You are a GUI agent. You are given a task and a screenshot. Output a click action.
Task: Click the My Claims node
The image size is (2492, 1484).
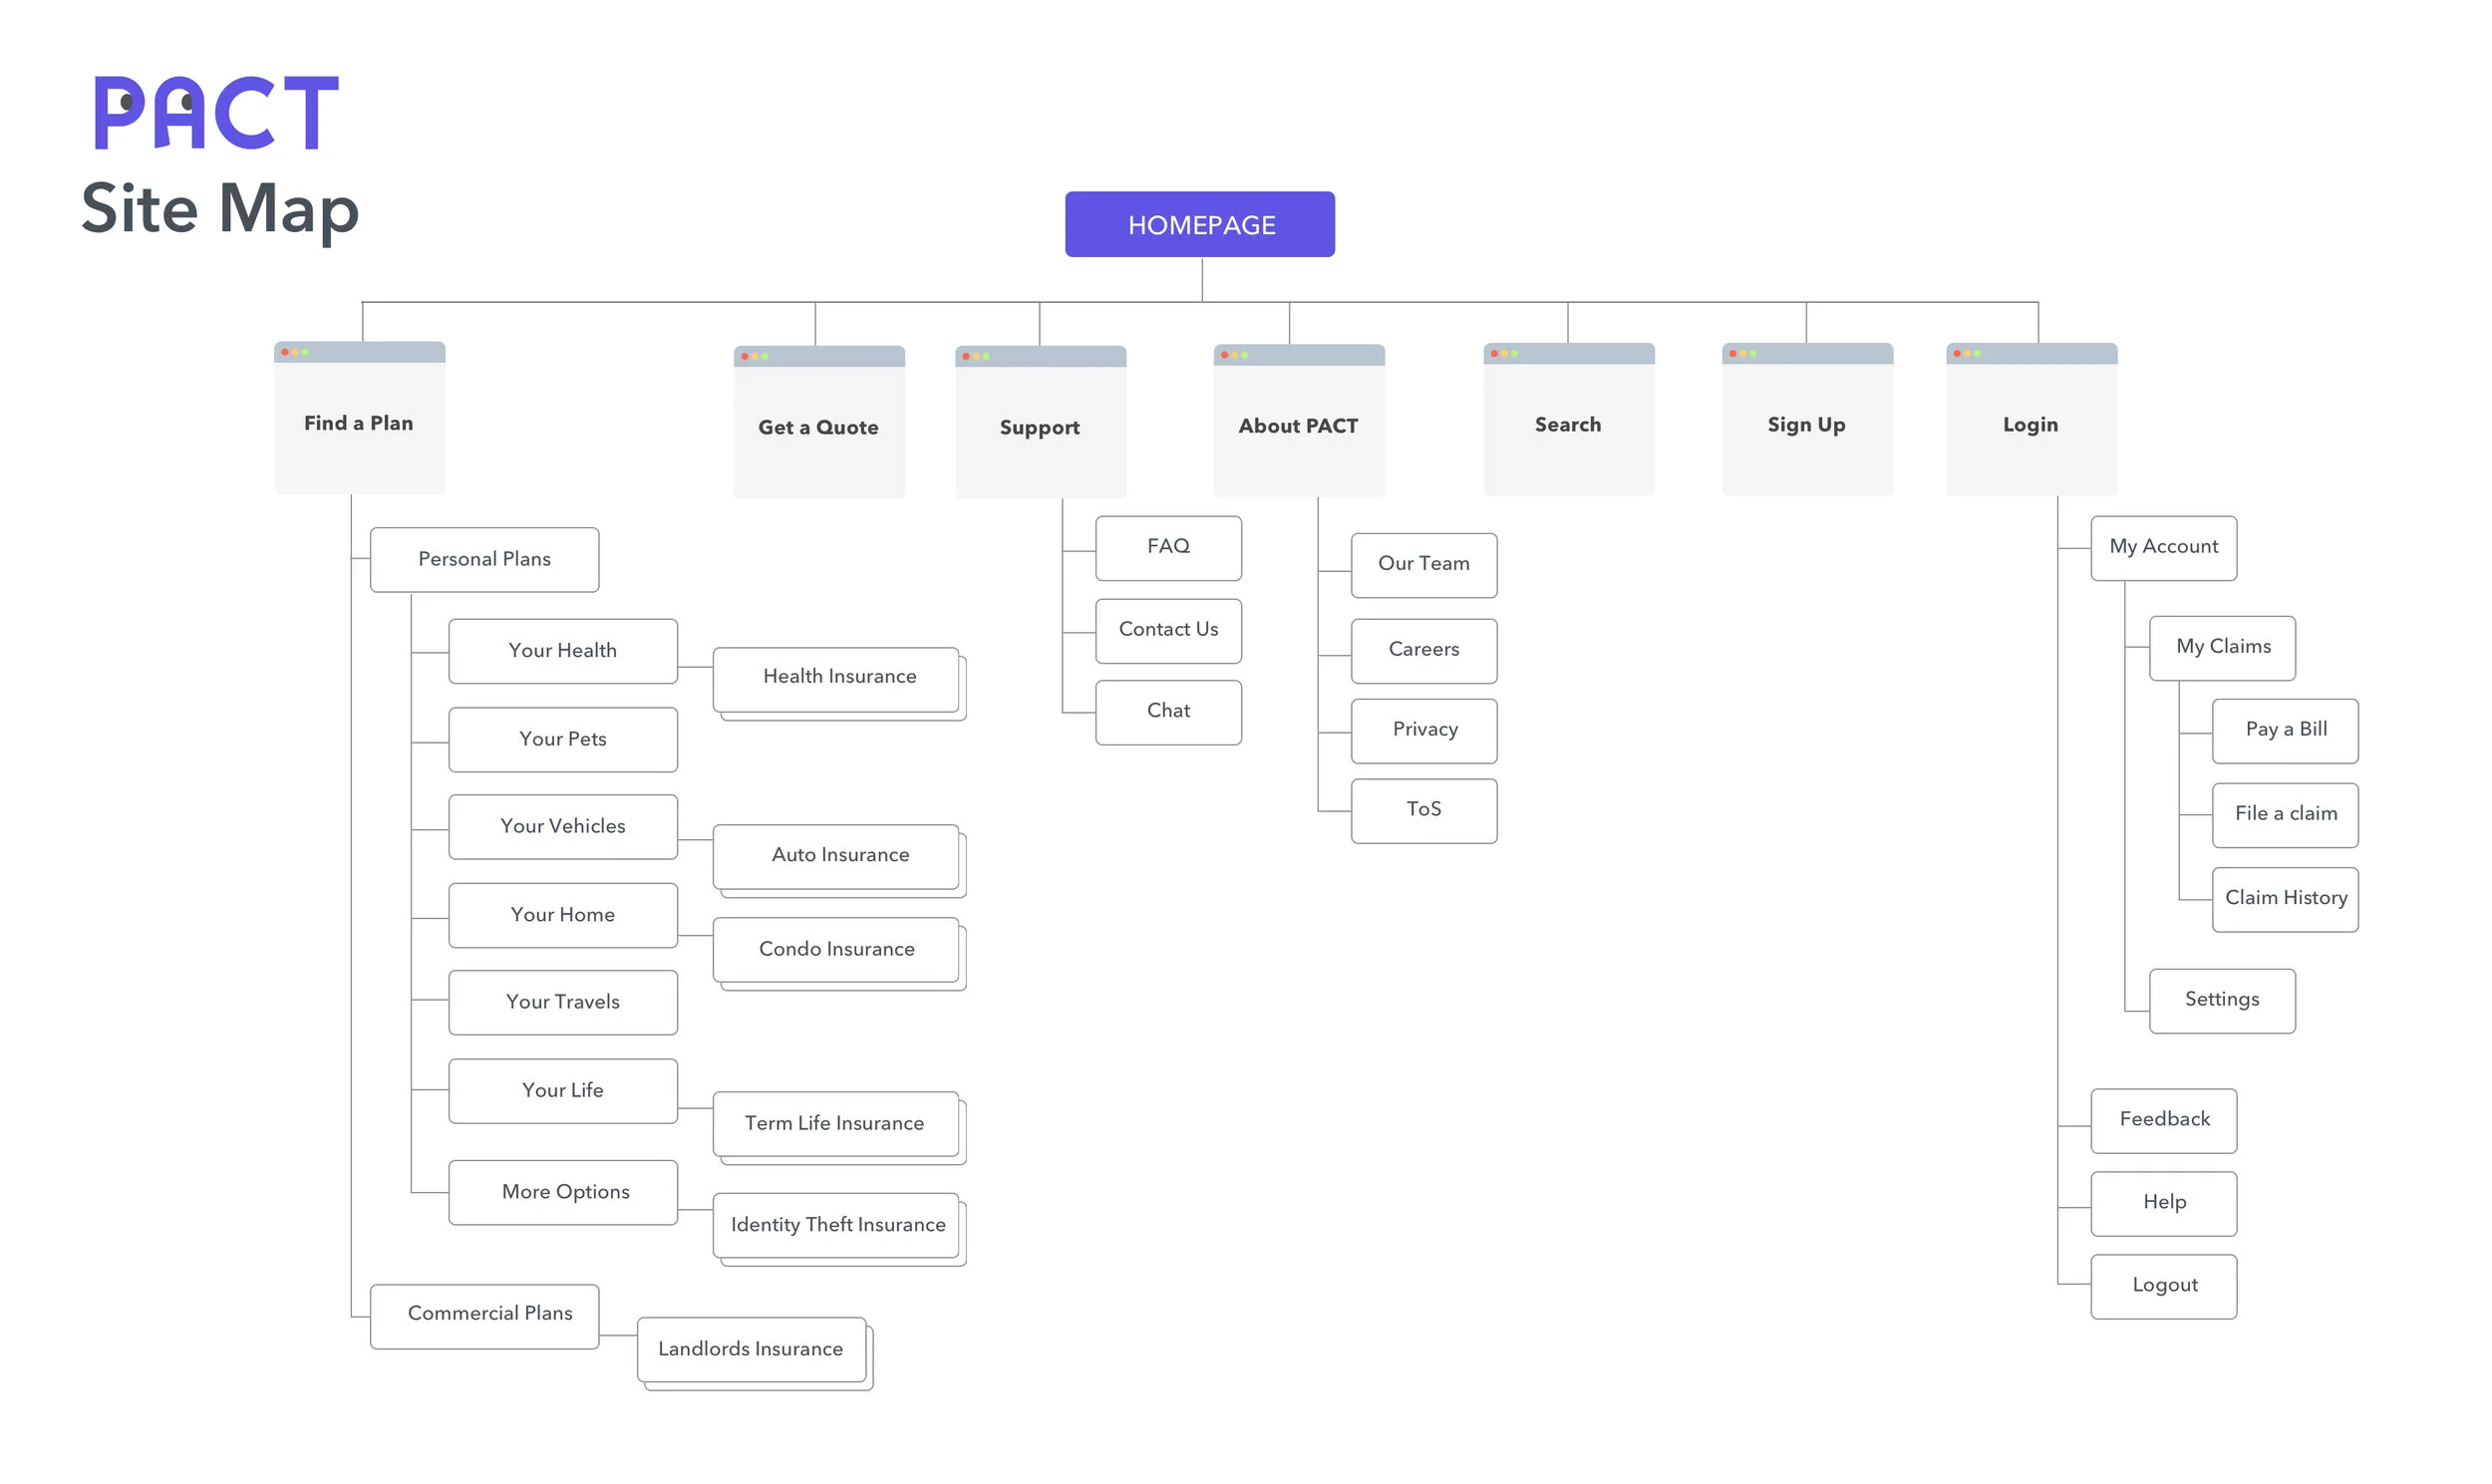[2222, 647]
